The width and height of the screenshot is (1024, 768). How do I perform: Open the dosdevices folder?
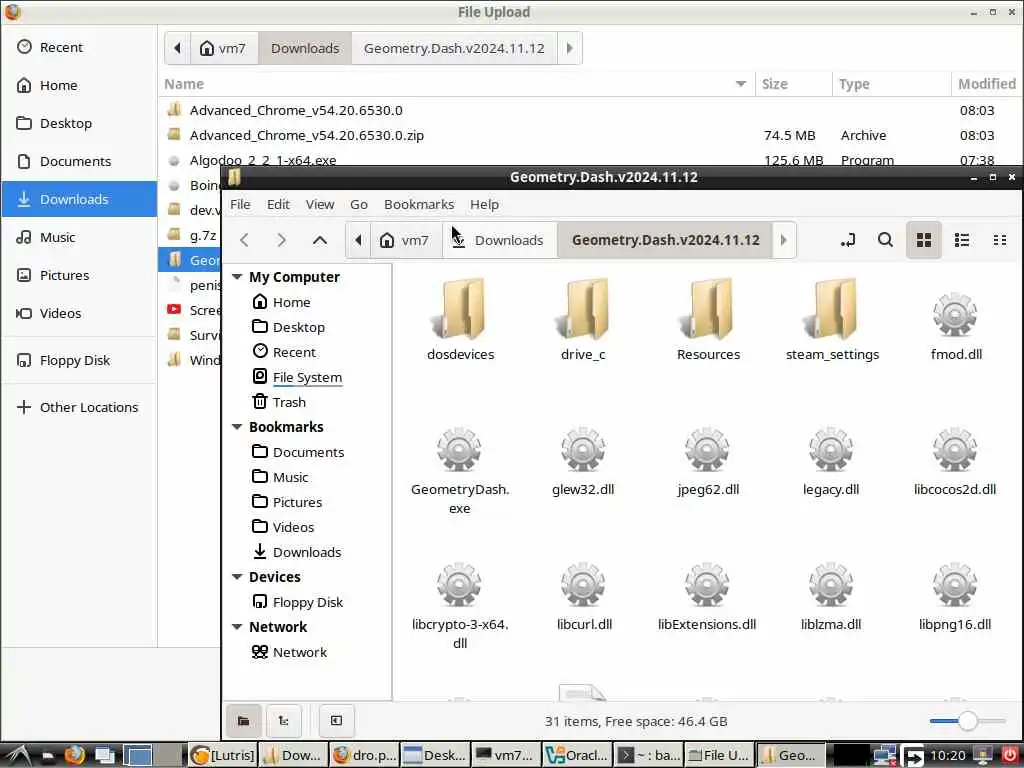(x=460, y=319)
